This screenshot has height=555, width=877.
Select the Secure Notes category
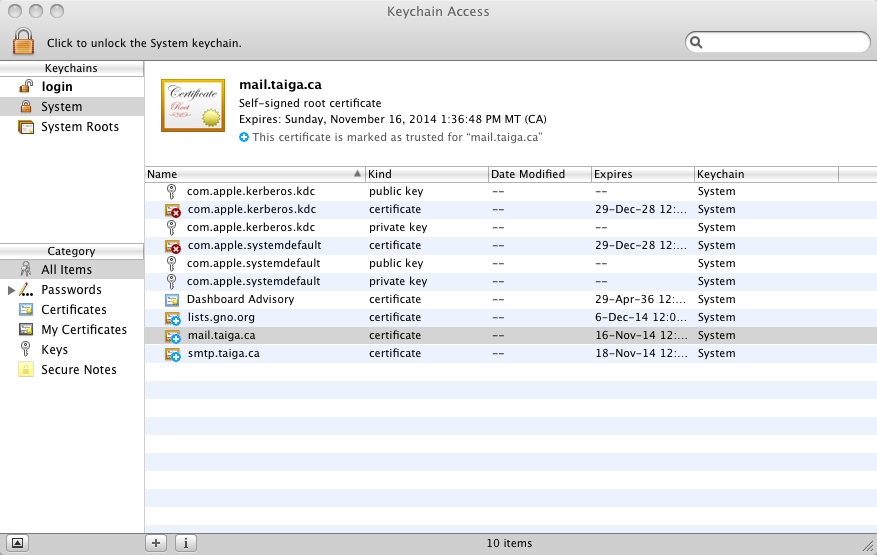click(78, 370)
